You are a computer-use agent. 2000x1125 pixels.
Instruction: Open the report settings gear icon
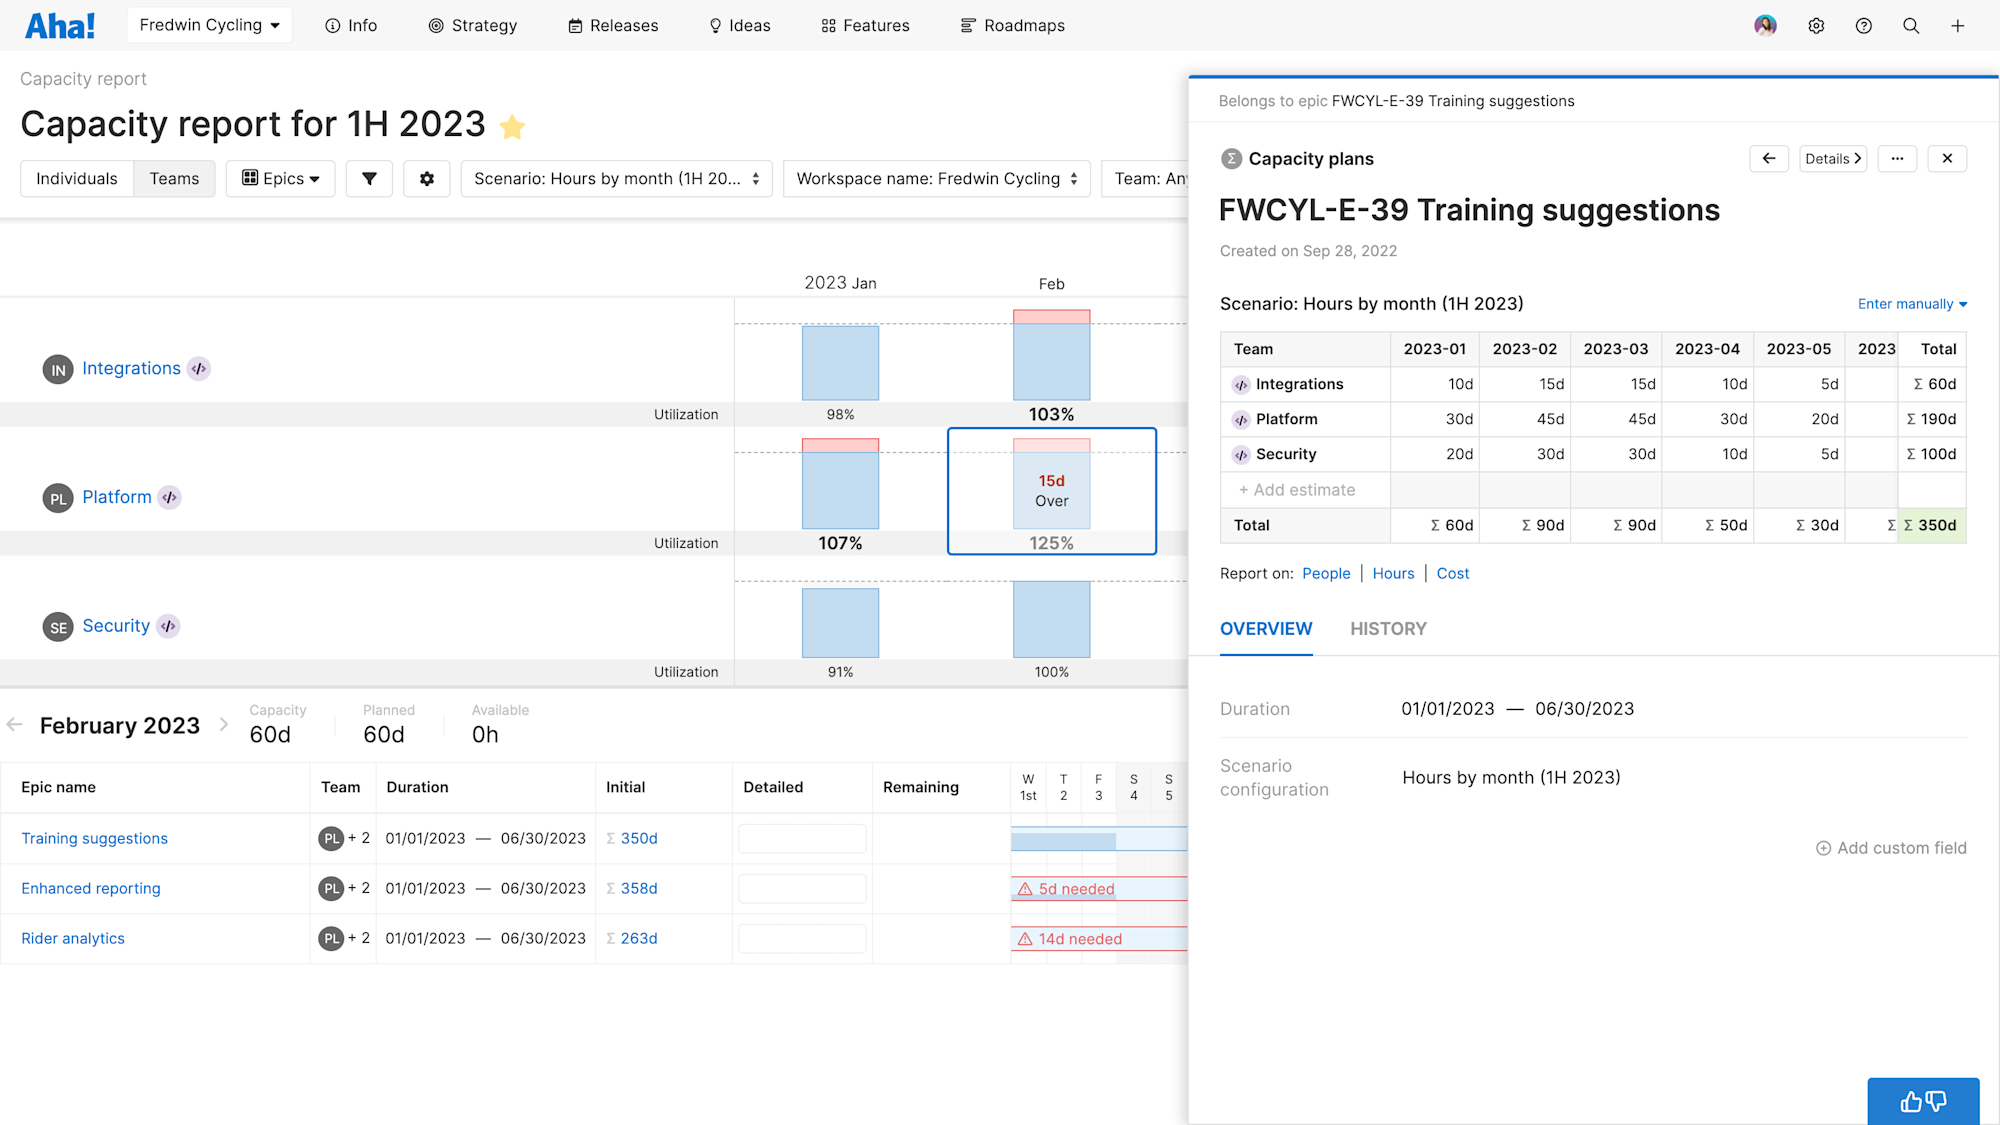pyautogui.click(x=427, y=178)
